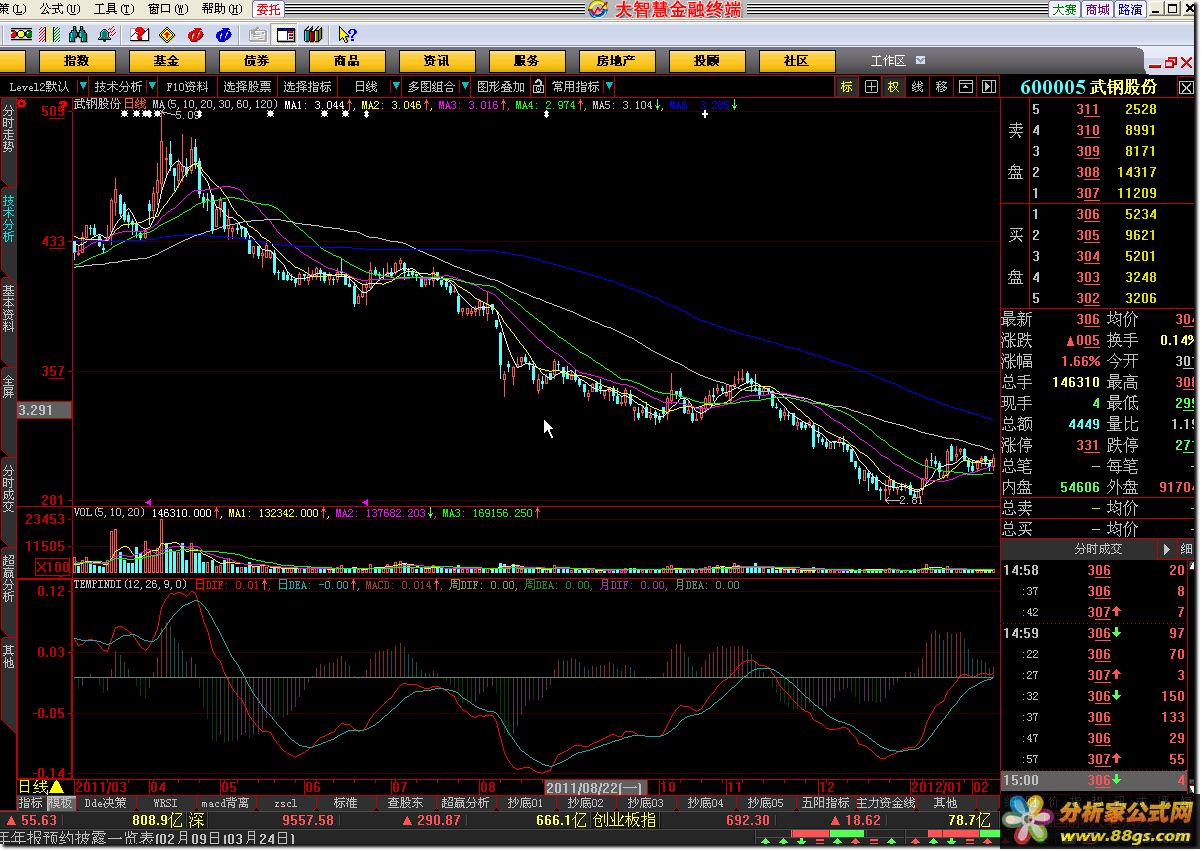Click the lock icon beside 图形叠加
Image resolution: width=1202 pixels, height=851 pixels.
tap(538, 87)
